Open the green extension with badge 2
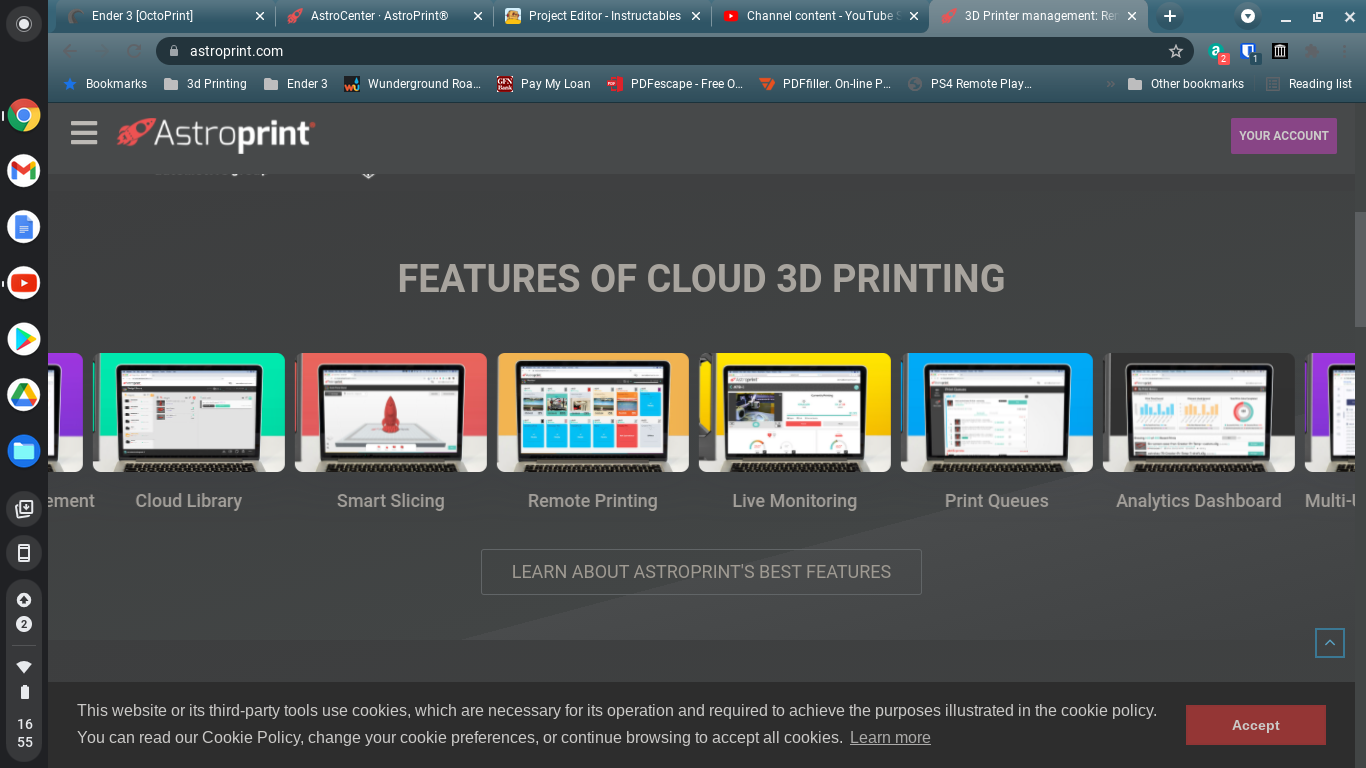 pos(1217,52)
